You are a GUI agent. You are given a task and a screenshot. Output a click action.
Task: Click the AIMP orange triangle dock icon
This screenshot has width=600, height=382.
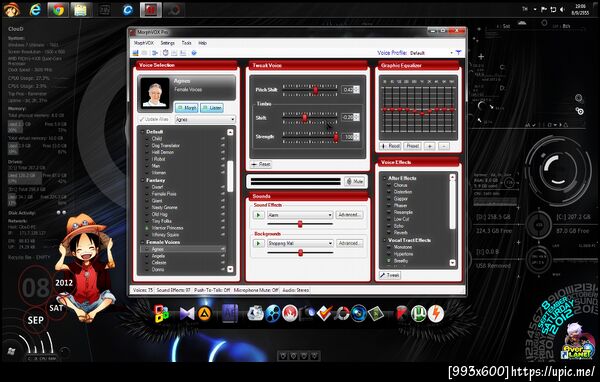click(x=205, y=314)
